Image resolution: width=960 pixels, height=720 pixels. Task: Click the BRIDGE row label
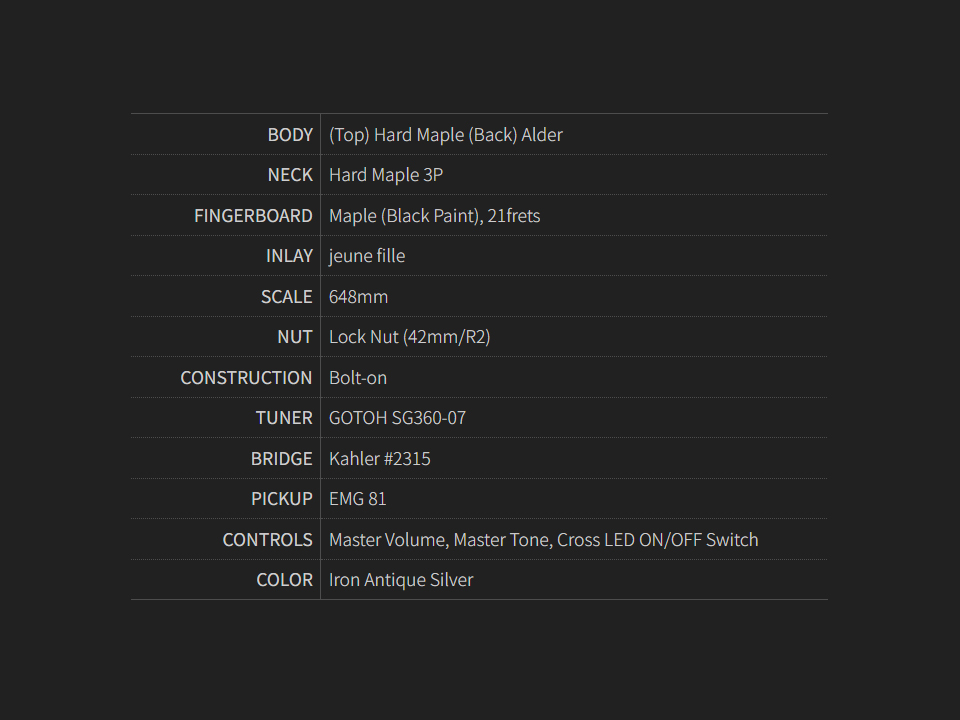point(281,459)
